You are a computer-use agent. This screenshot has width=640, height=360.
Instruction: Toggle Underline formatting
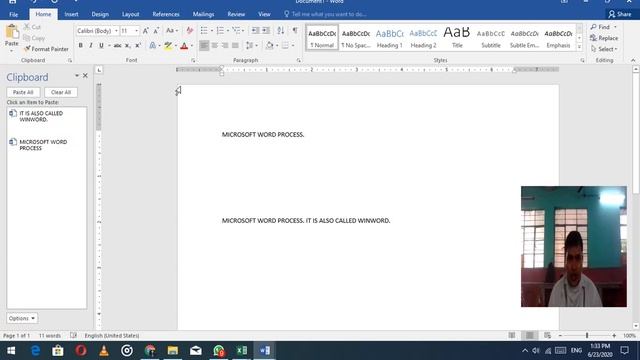101,46
